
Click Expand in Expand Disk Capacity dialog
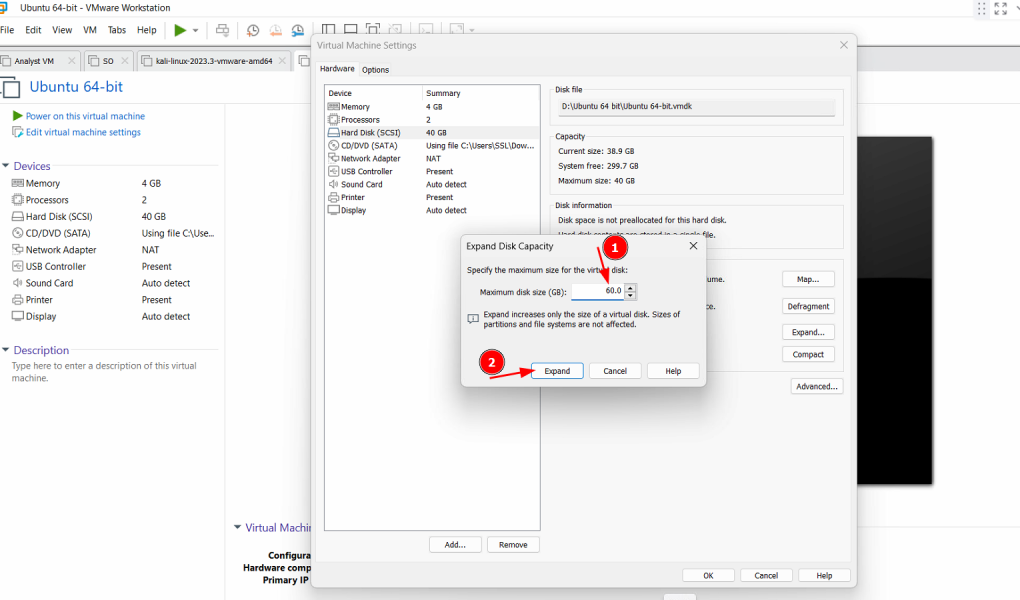pyautogui.click(x=557, y=371)
